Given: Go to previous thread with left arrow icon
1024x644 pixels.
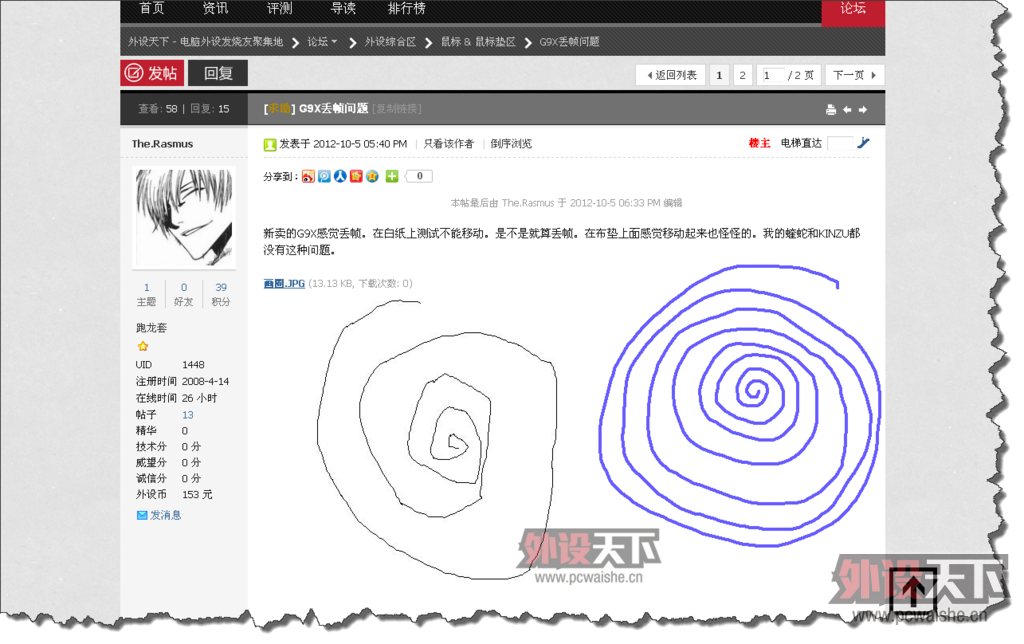Looking at the screenshot, I should pyautogui.click(x=847, y=110).
